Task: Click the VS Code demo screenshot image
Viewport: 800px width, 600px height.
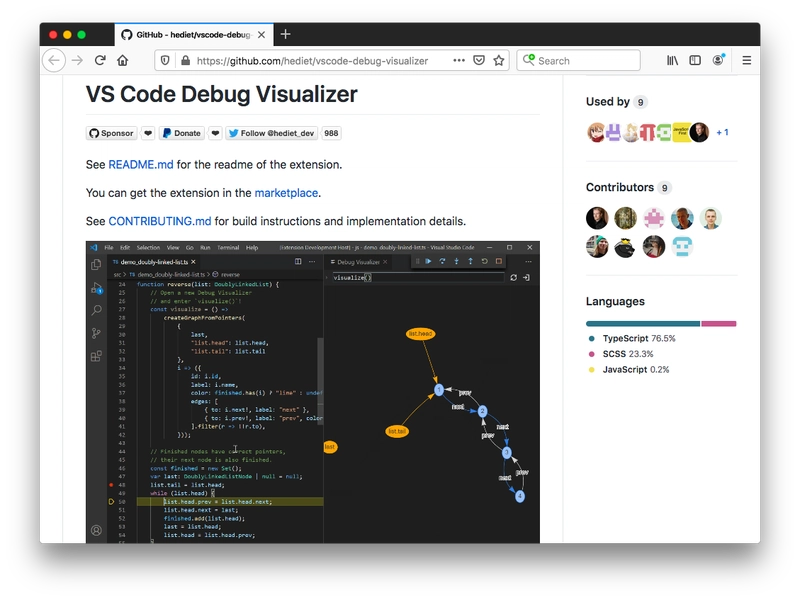Action: [x=313, y=392]
